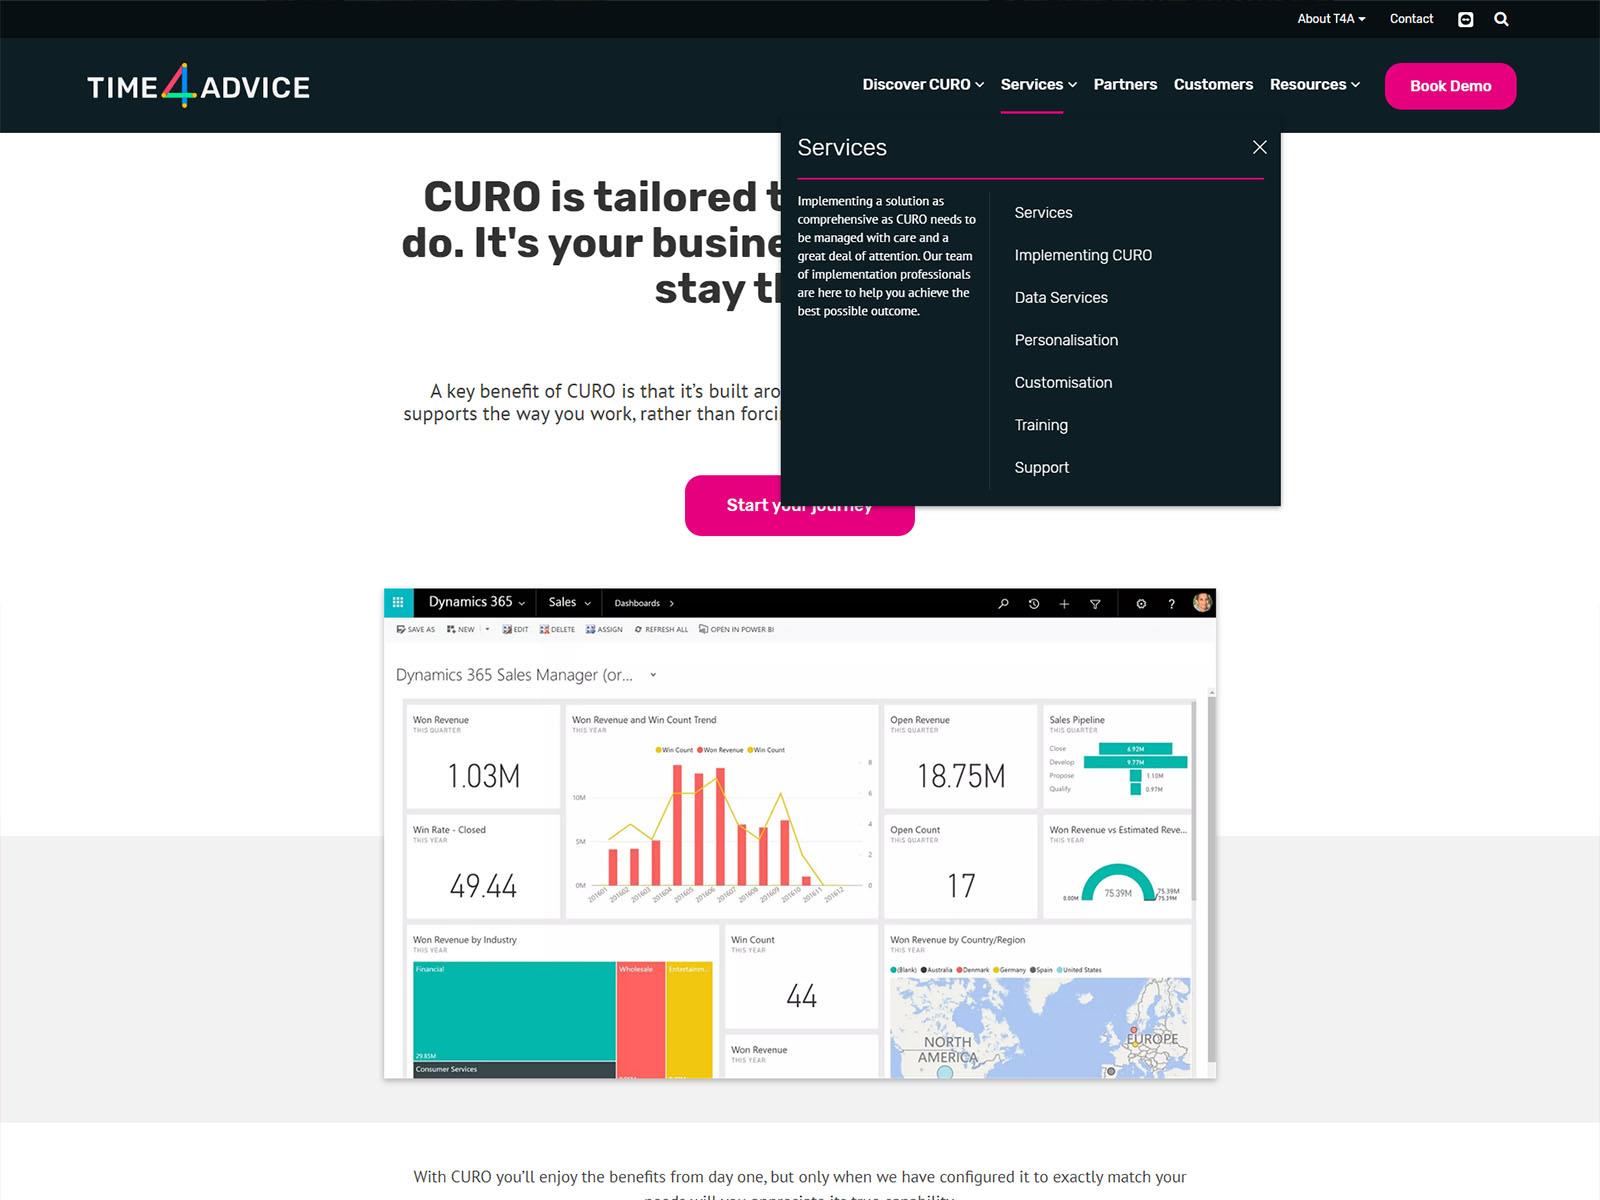Open Data Services link

tap(1061, 298)
